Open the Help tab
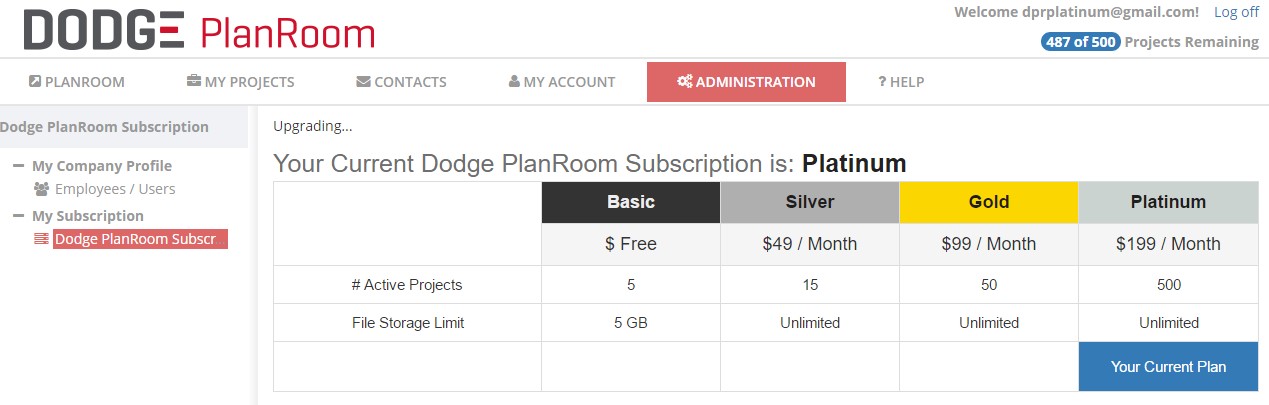 [901, 82]
